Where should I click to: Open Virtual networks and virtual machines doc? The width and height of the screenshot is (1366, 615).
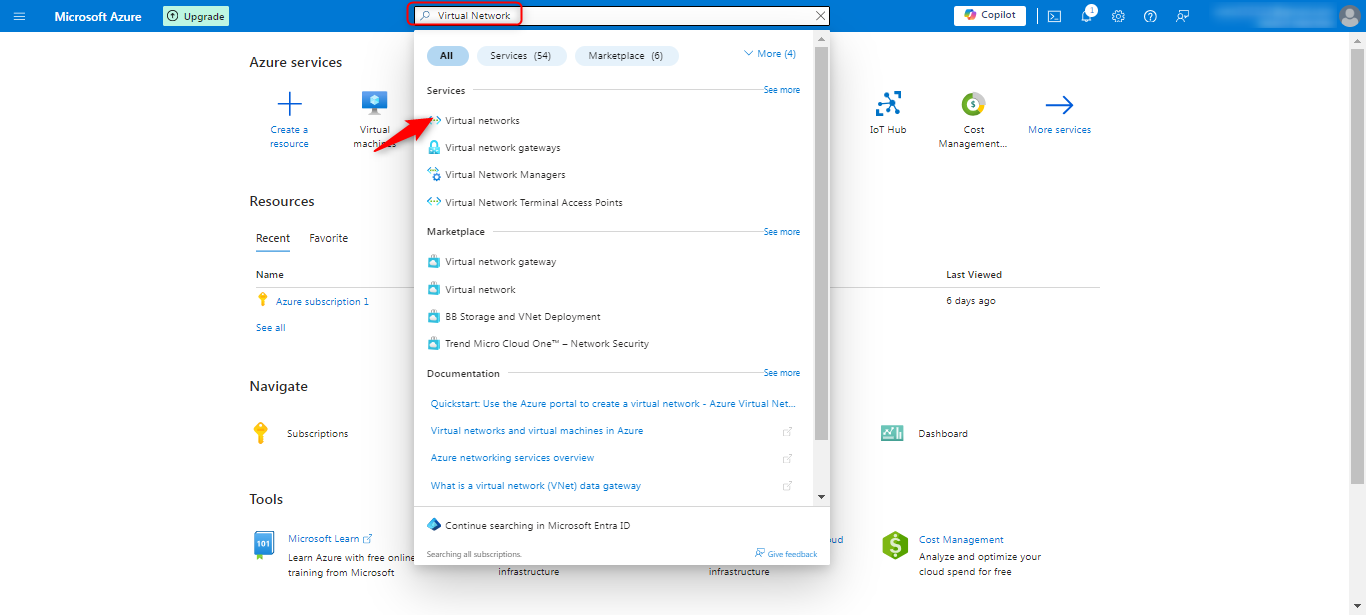pos(537,431)
